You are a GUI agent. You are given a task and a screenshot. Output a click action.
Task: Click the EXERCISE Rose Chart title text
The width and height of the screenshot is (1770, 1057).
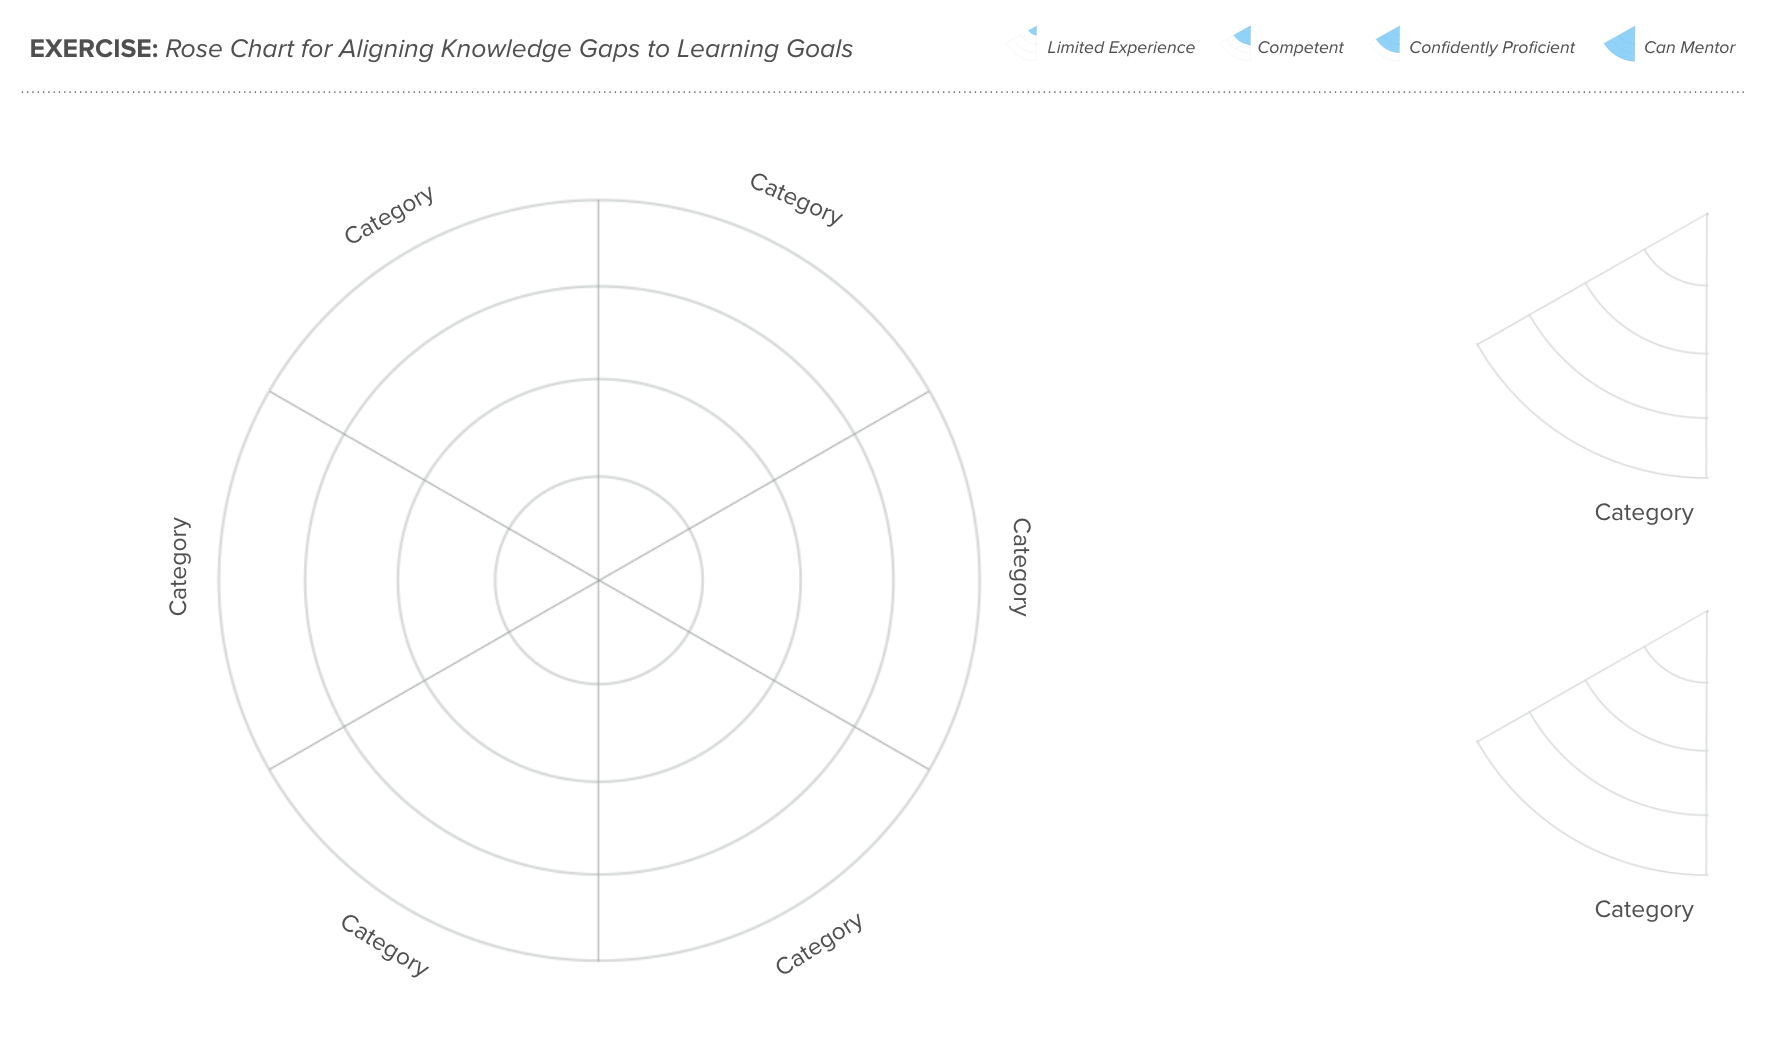point(441,49)
